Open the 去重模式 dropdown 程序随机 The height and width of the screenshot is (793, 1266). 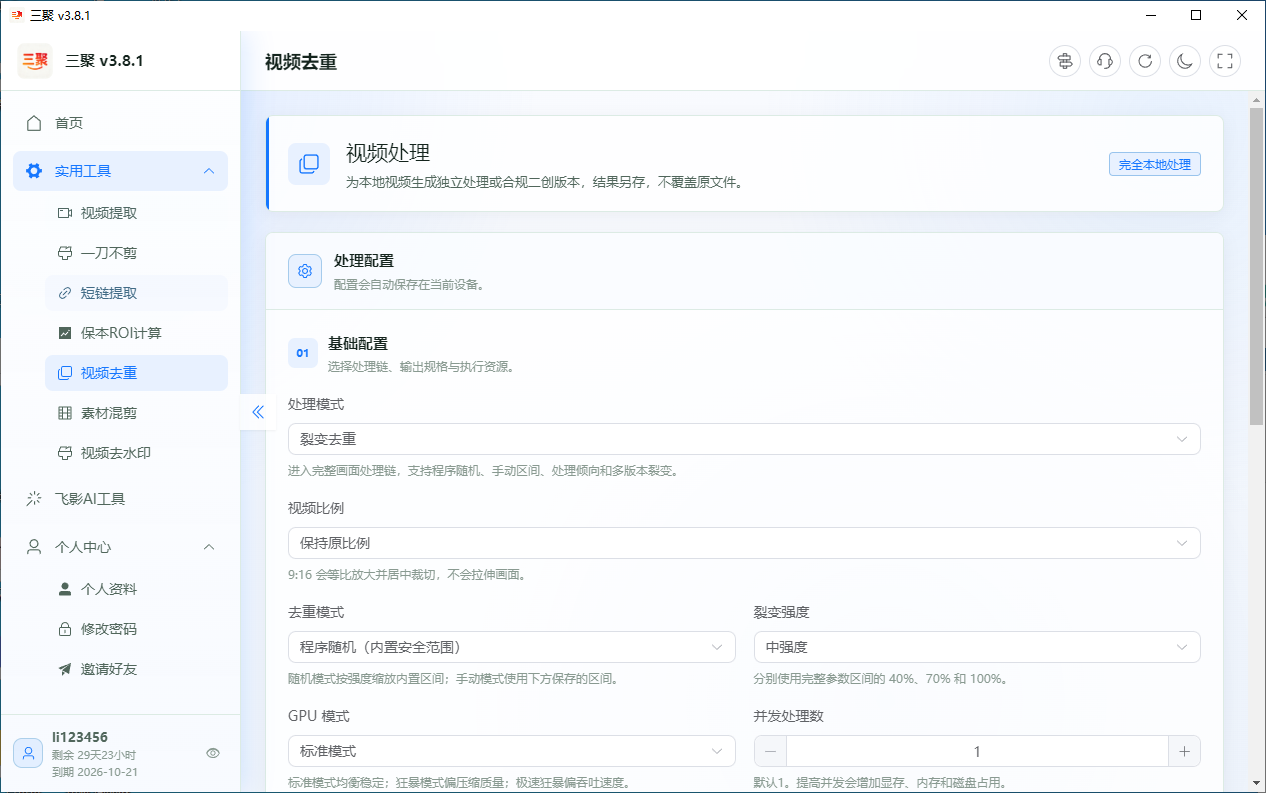click(512, 647)
